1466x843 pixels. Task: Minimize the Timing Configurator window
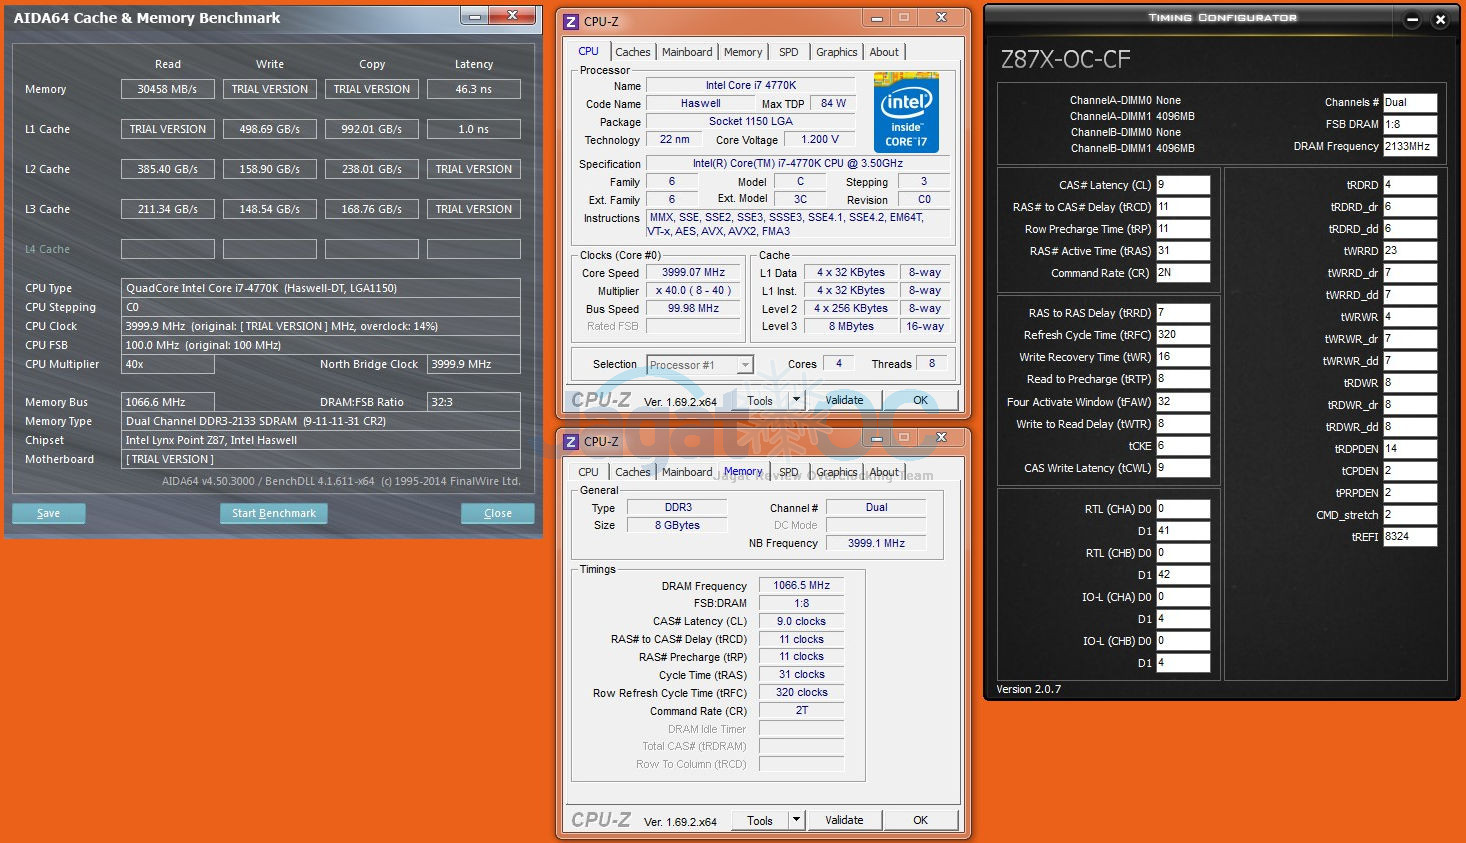(1412, 19)
